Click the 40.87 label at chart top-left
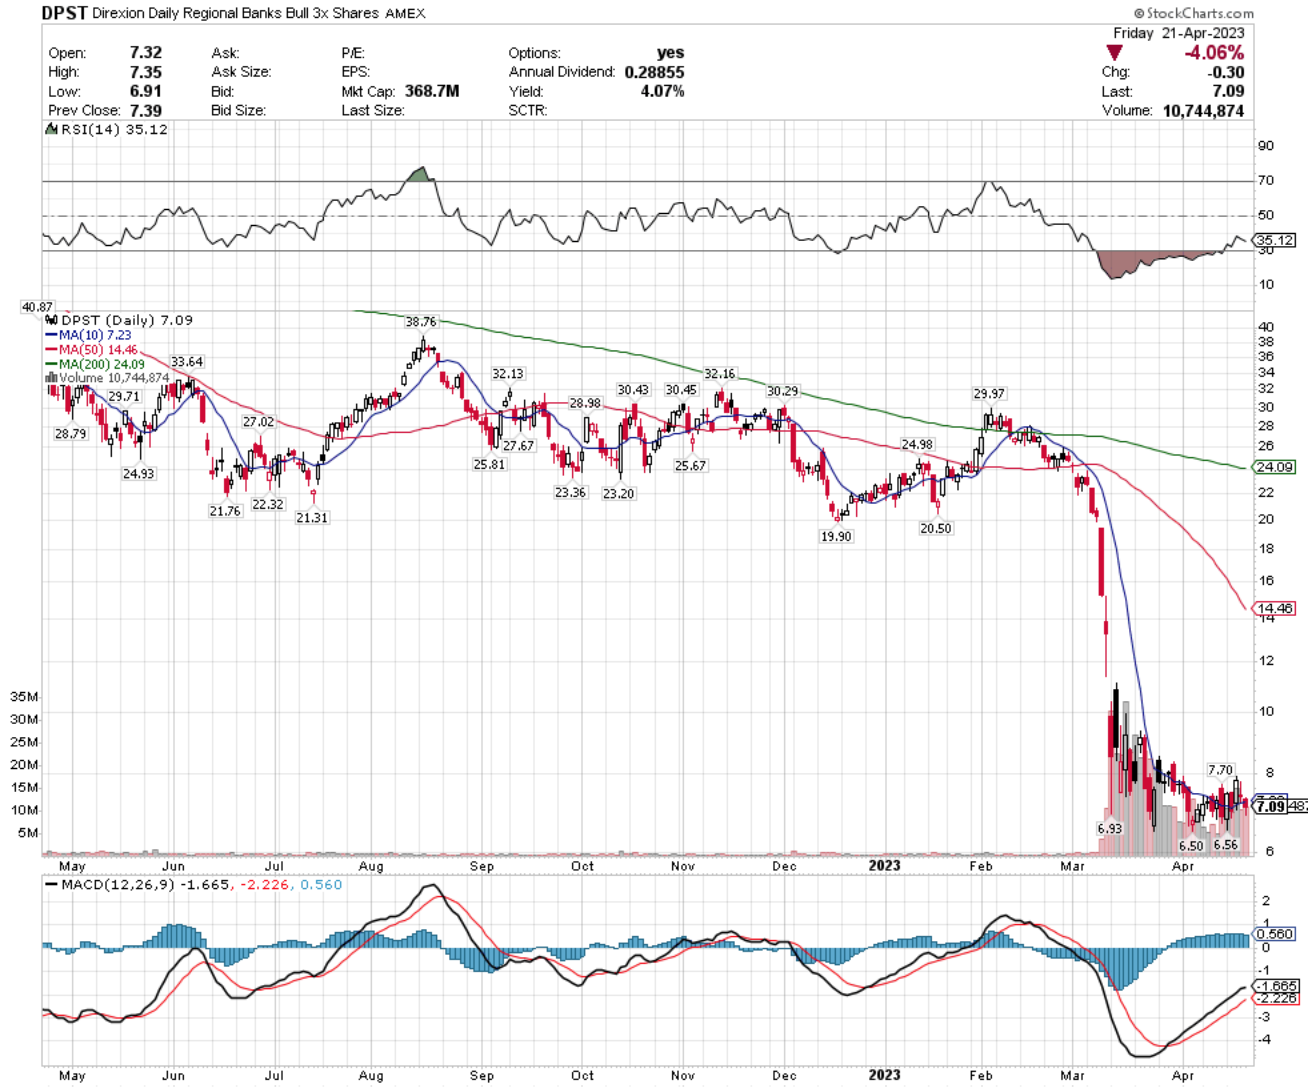Viewport: 1314px width, 1090px height. (x=38, y=307)
